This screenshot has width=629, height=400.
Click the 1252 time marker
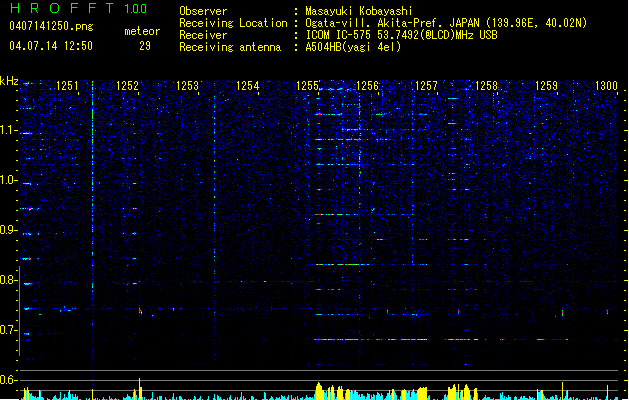click(127, 85)
